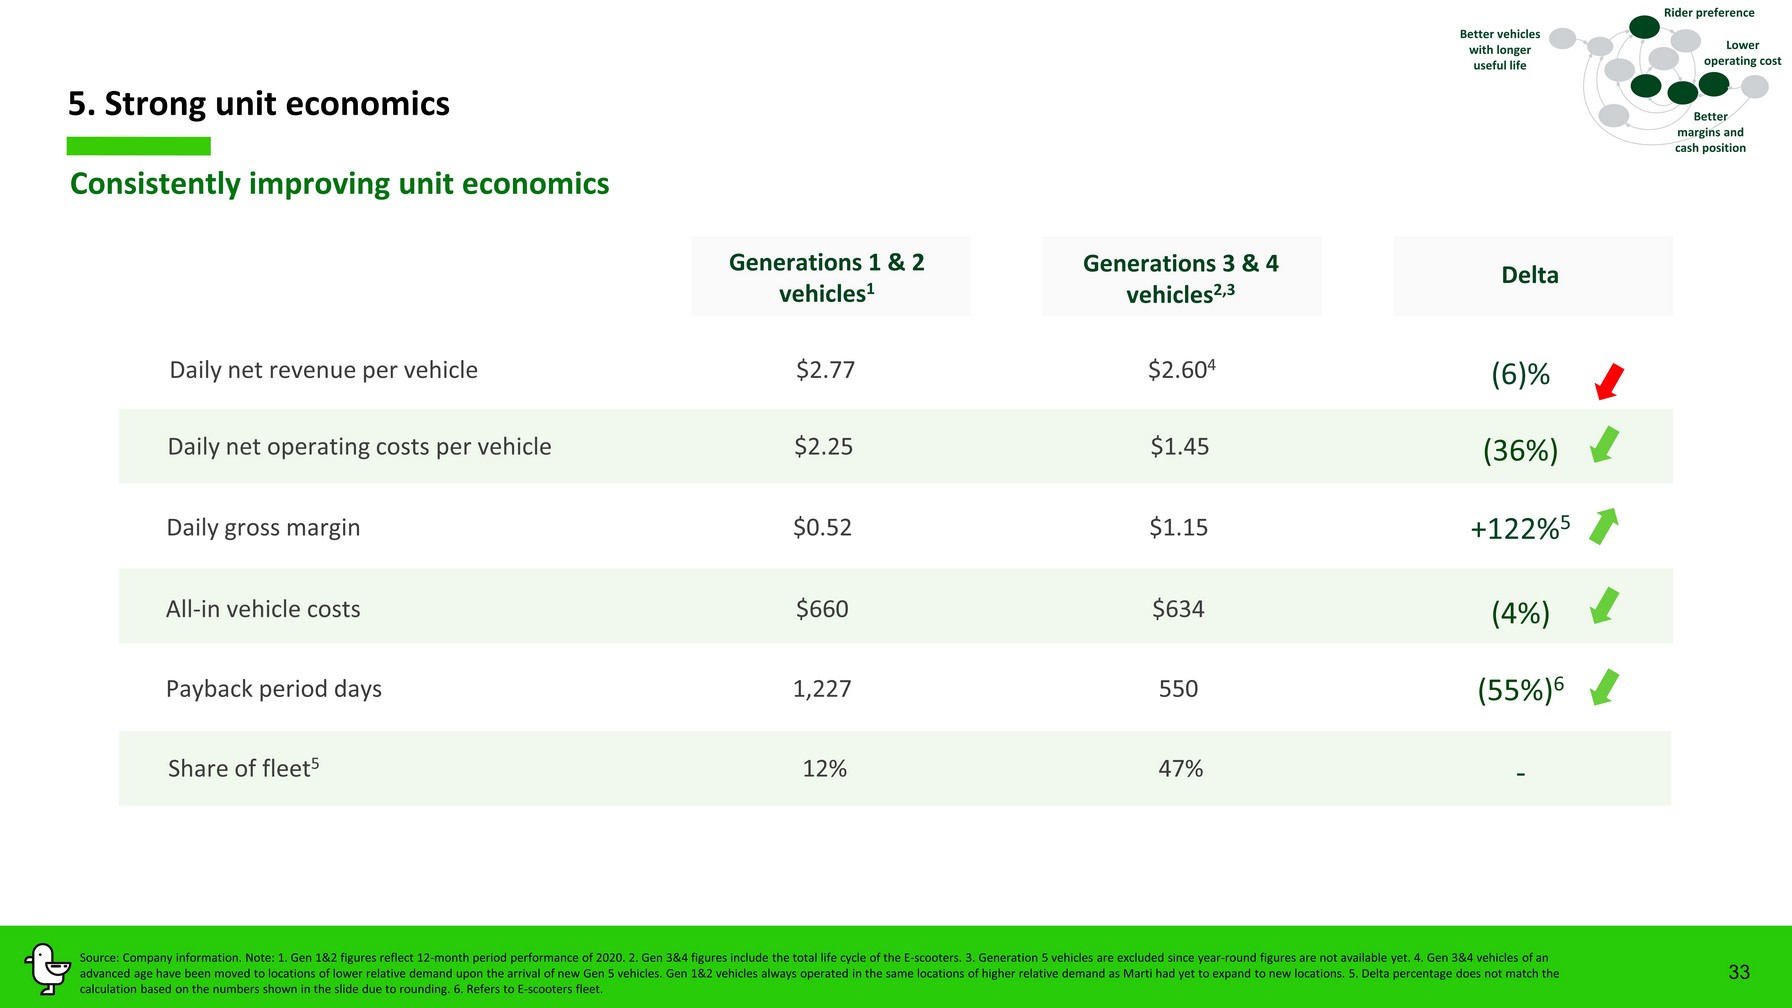Click the Daily gross margin row label
Image resolution: width=1792 pixels, height=1008 pixels.
(263, 527)
